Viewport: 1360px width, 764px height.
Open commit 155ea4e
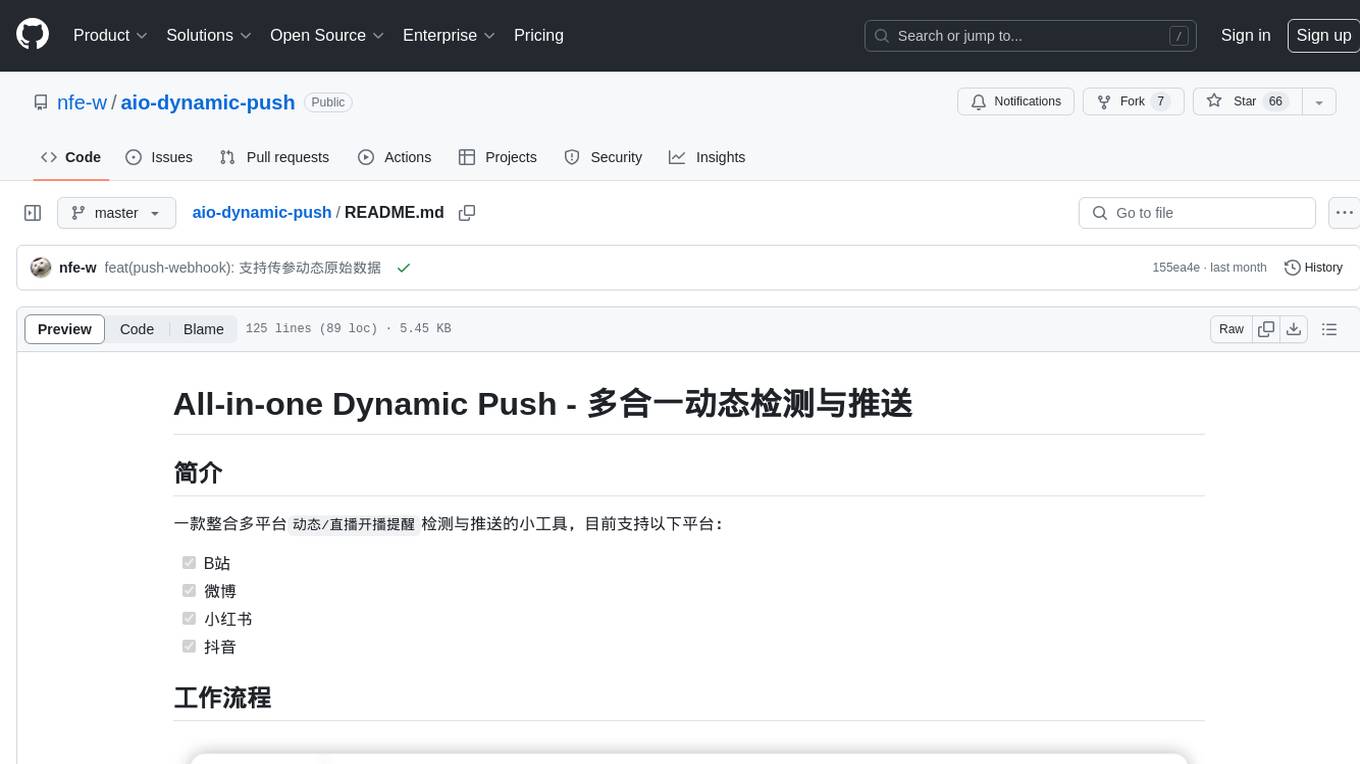tap(1176, 268)
